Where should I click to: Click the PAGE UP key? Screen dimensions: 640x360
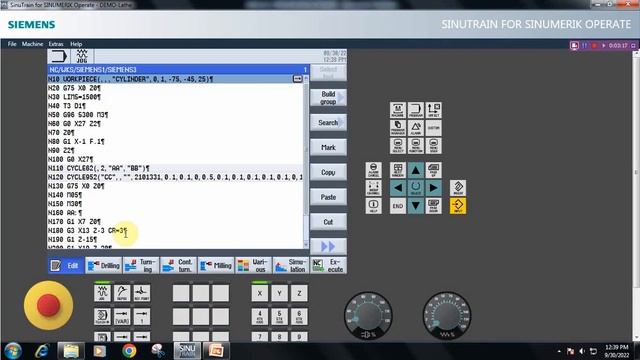pyautogui.click(x=433, y=170)
